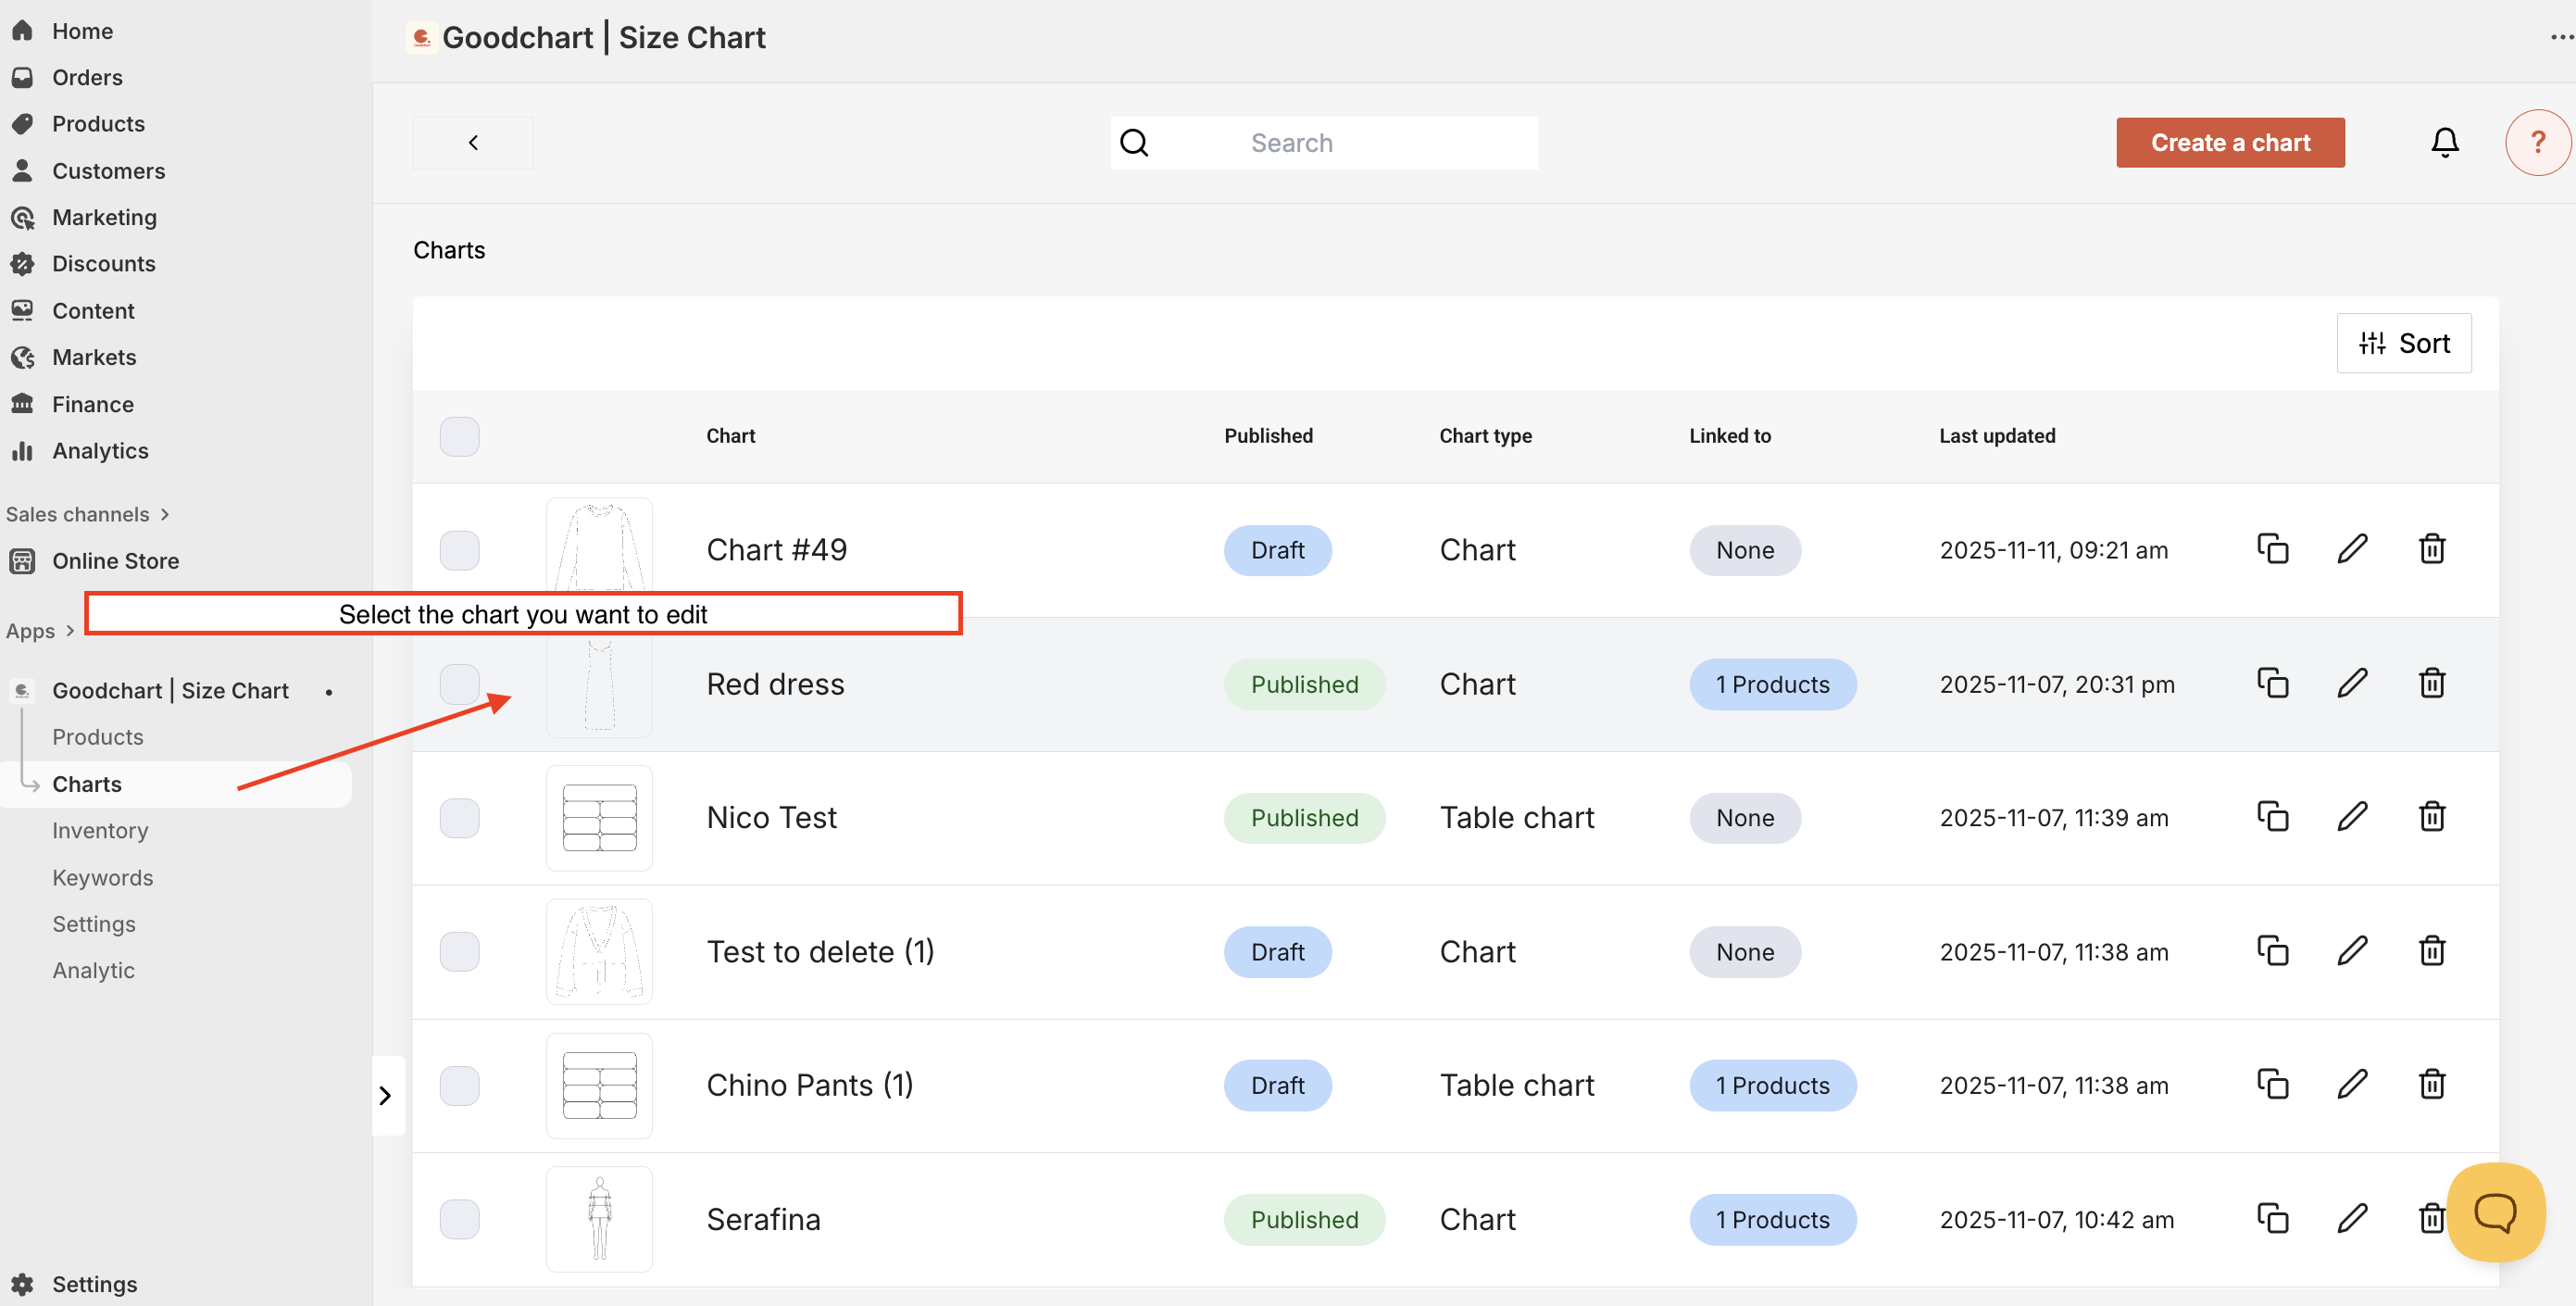Click the Create a chart button
Image resolution: width=2576 pixels, height=1306 pixels.
2229,142
